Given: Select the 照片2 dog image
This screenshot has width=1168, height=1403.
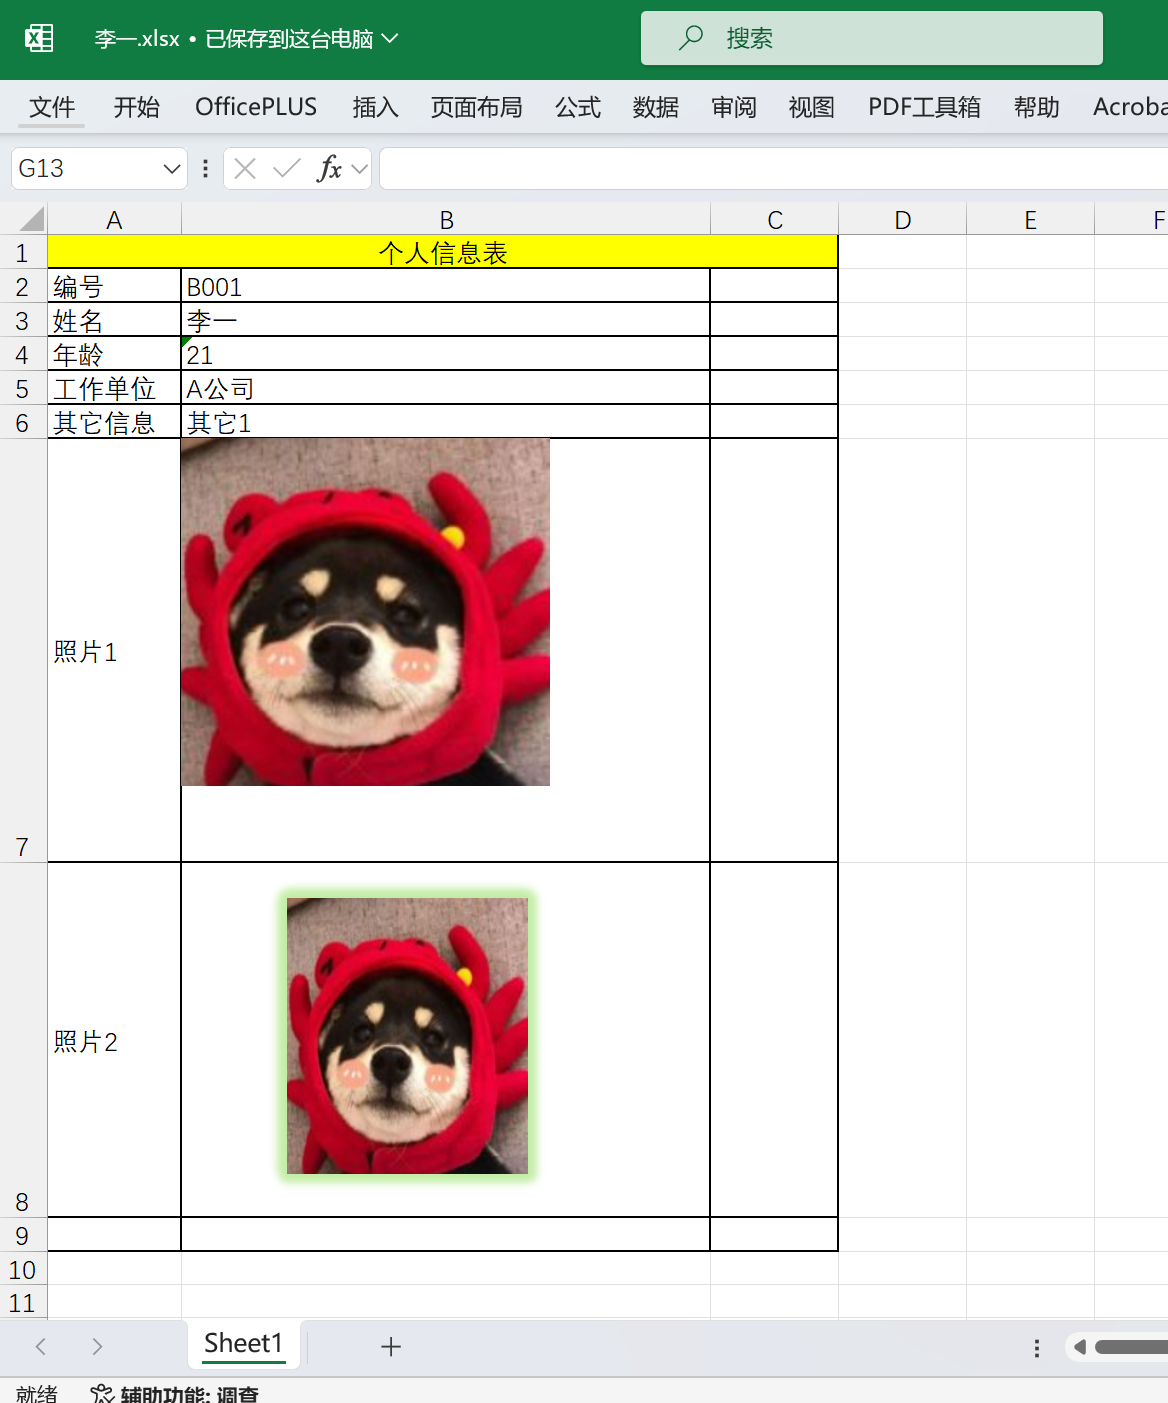Looking at the screenshot, I should click(x=407, y=1036).
